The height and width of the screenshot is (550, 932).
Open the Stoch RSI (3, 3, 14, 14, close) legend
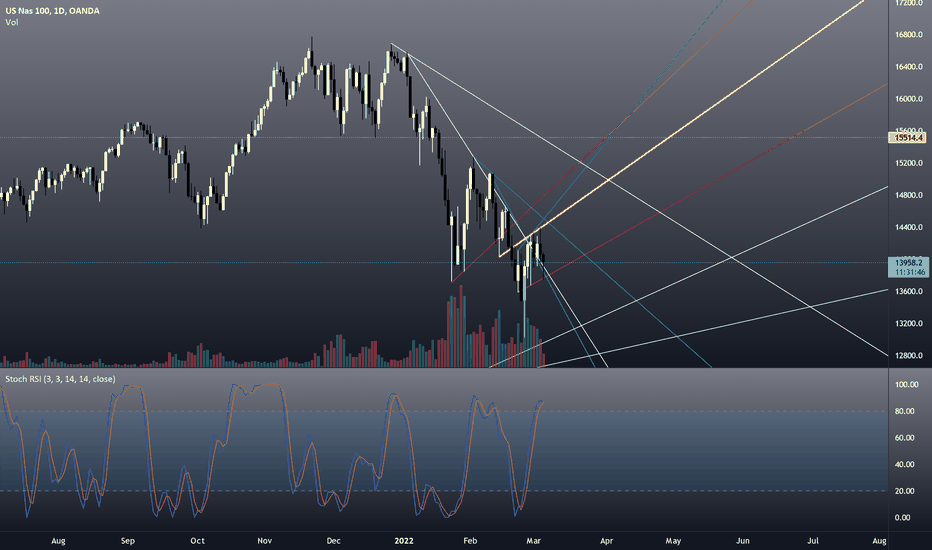(60, 379)
